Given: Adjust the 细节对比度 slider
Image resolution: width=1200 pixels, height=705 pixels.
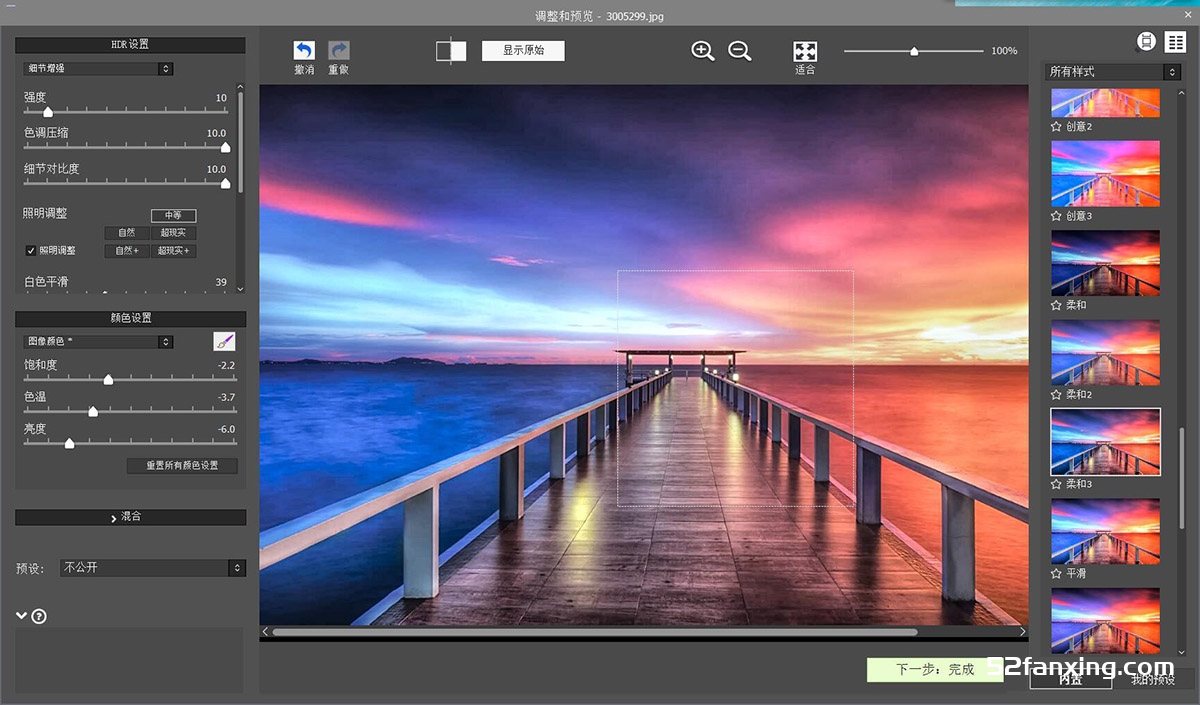Looking at the screenshot, I should (225, 183).
